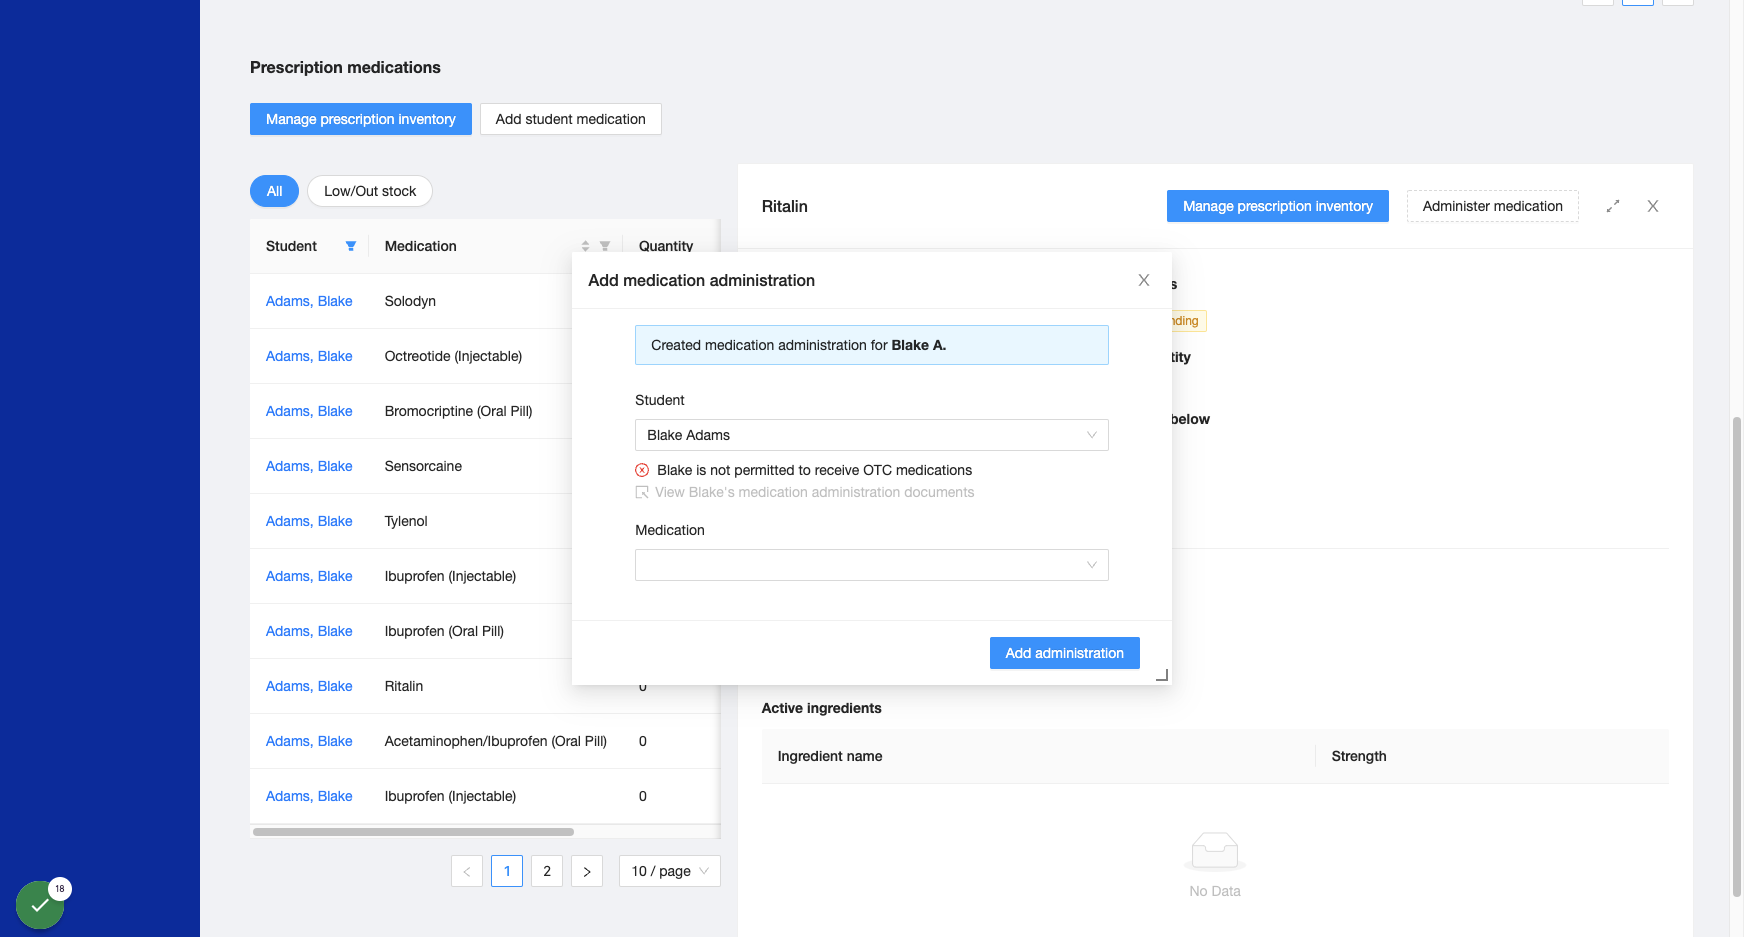Click the Quantity column header
1744x937 pixels.
(666, 246)
